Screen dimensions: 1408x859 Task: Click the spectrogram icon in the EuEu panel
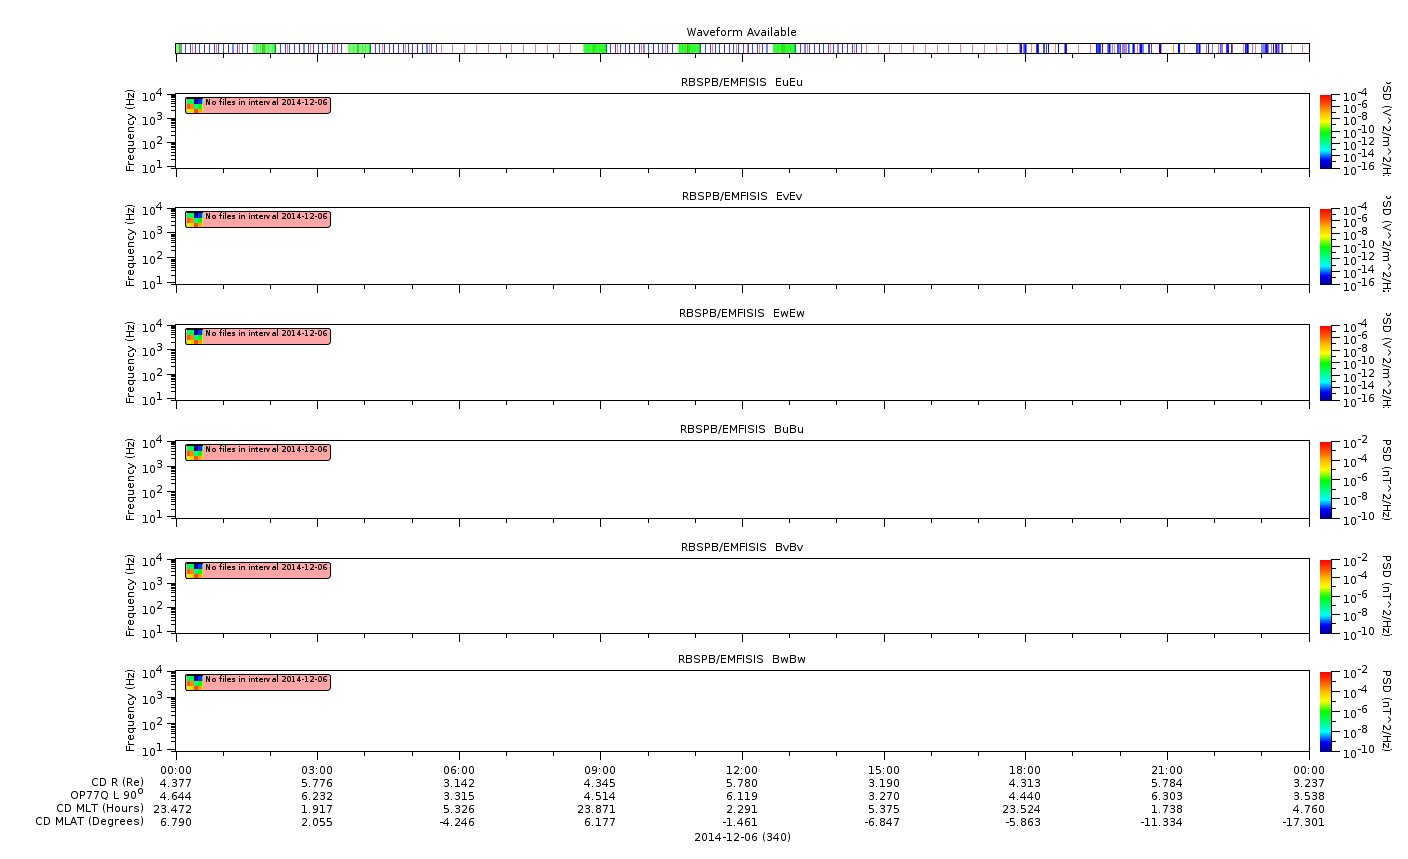194,105
